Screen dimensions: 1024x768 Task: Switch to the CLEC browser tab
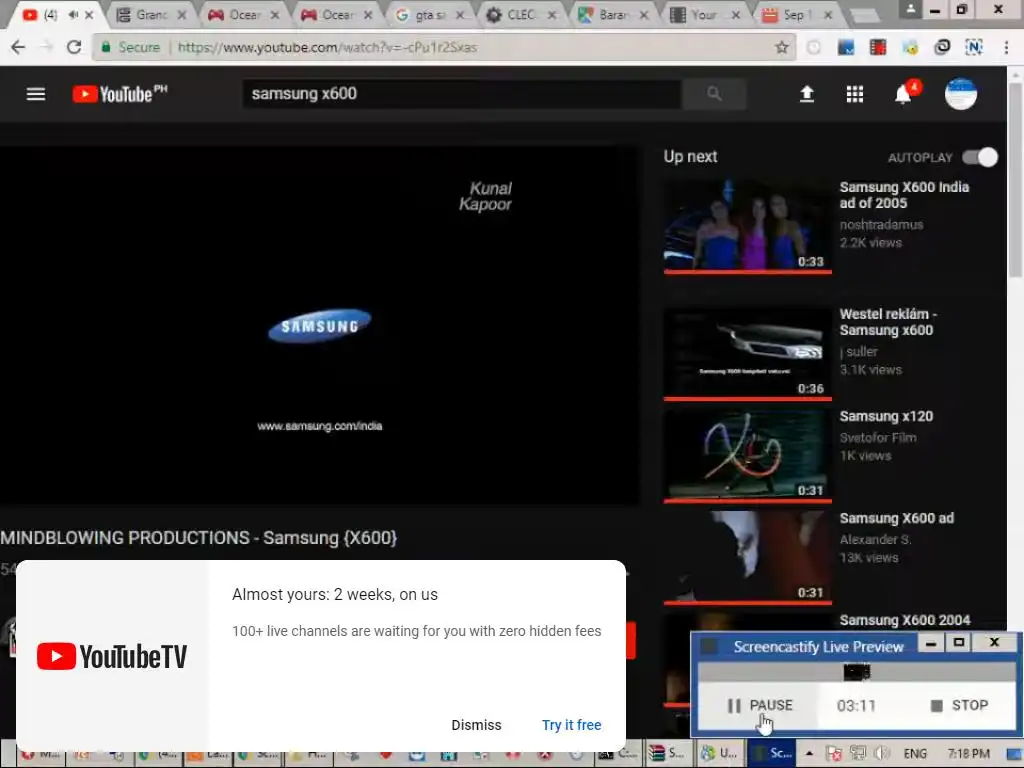click(522, 14)
